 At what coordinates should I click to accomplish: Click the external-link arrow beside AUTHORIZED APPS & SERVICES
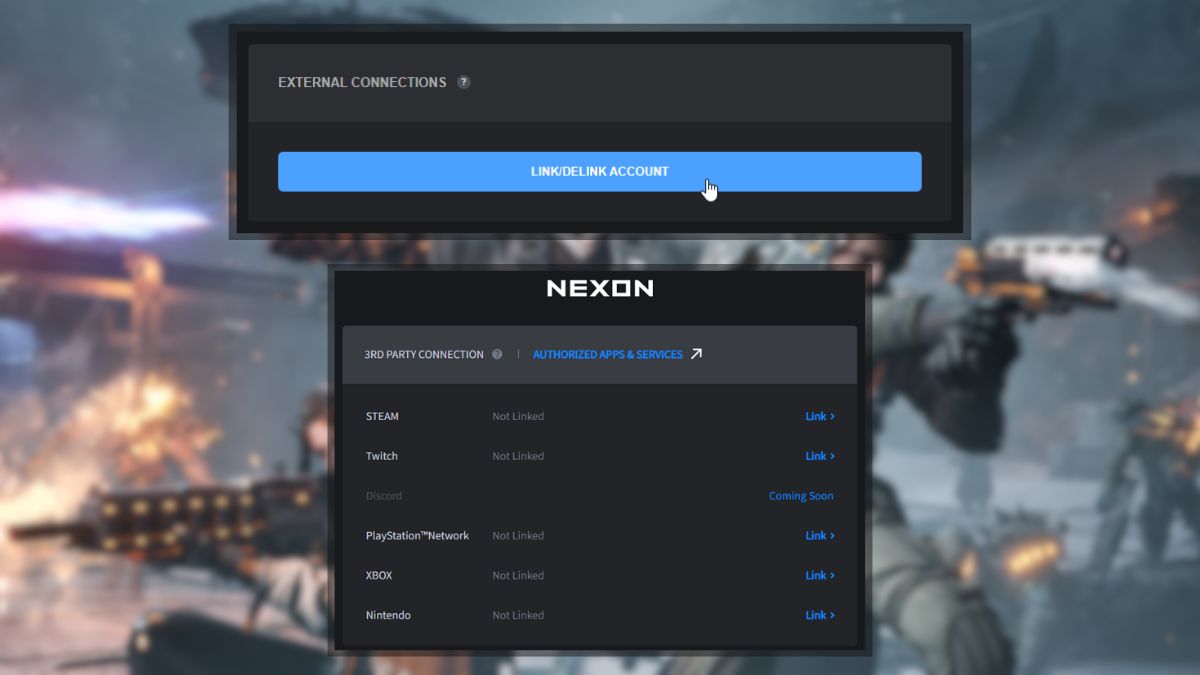(697, 353)
